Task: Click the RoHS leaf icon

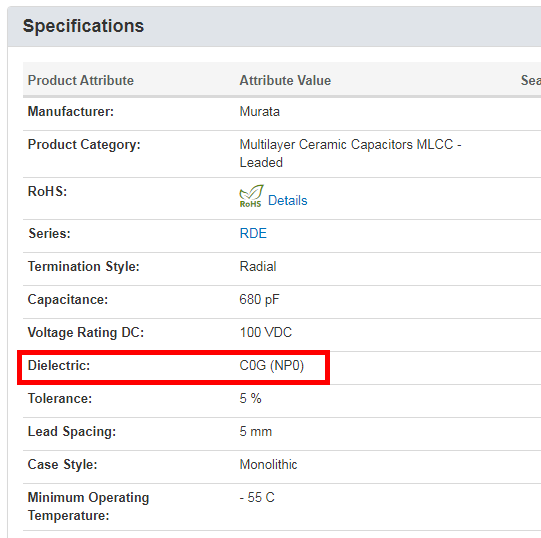Action: [x=252, y=196]
